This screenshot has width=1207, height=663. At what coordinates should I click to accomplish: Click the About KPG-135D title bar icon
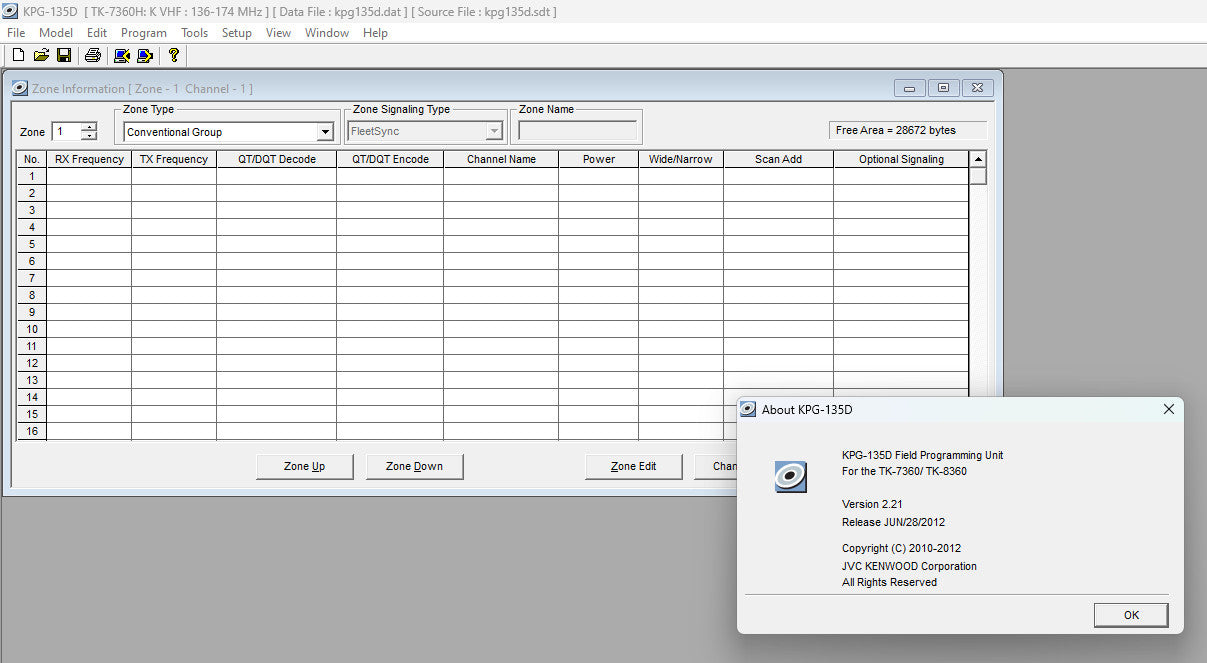click(x=748, y=409)
